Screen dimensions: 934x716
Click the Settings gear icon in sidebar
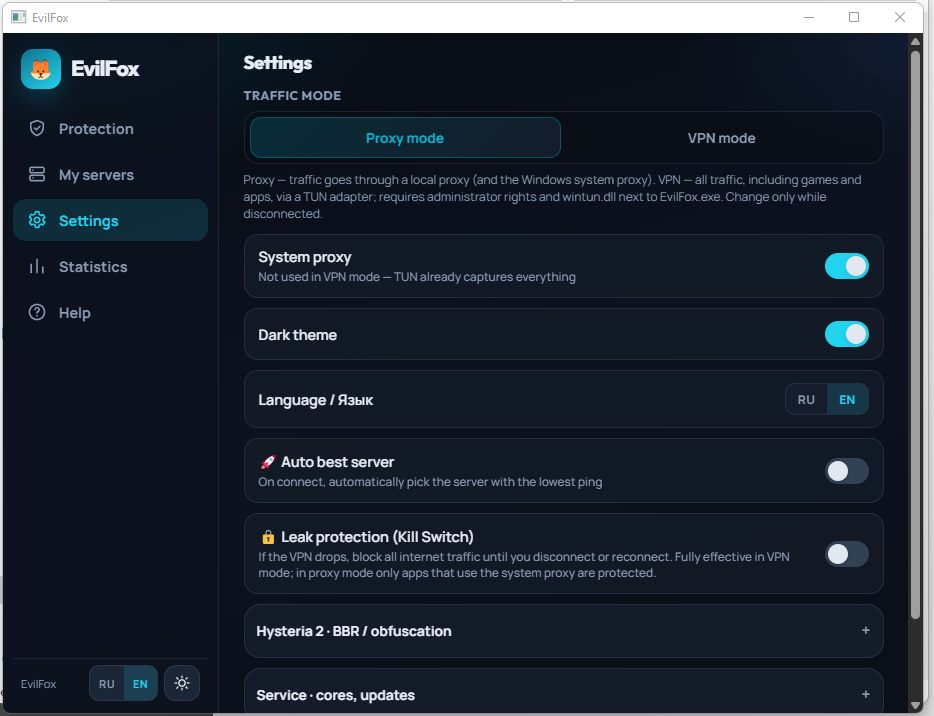click(x=37, y=220)
